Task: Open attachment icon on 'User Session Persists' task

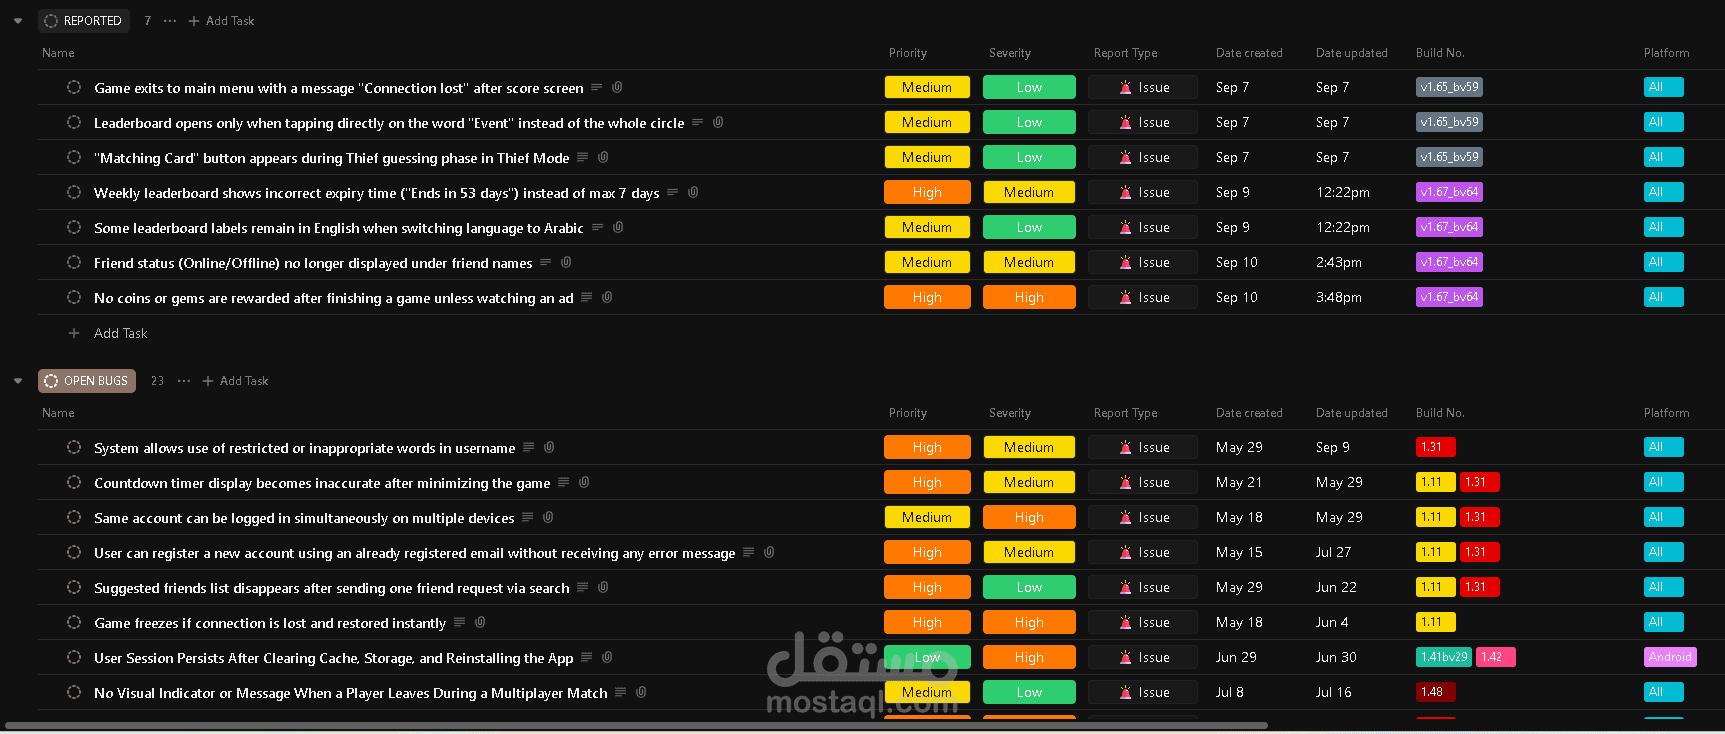Action: pos(607,657)
